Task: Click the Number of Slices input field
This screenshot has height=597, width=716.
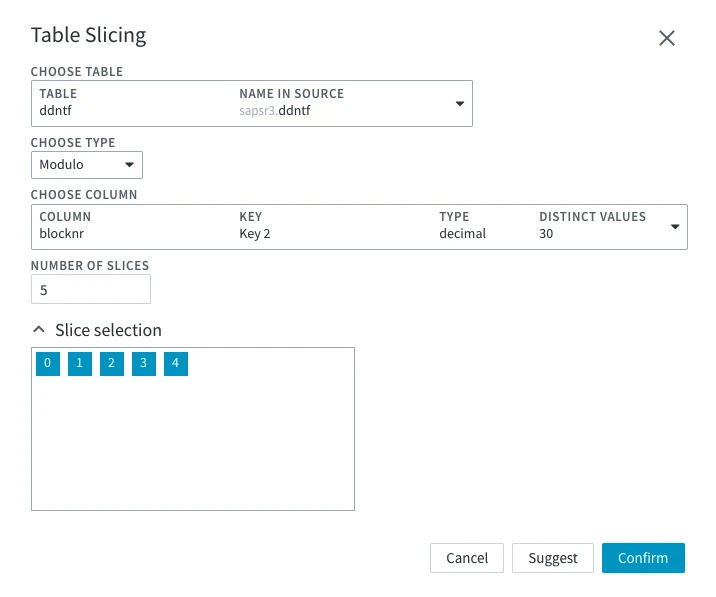Action: (x=91, y=290)
